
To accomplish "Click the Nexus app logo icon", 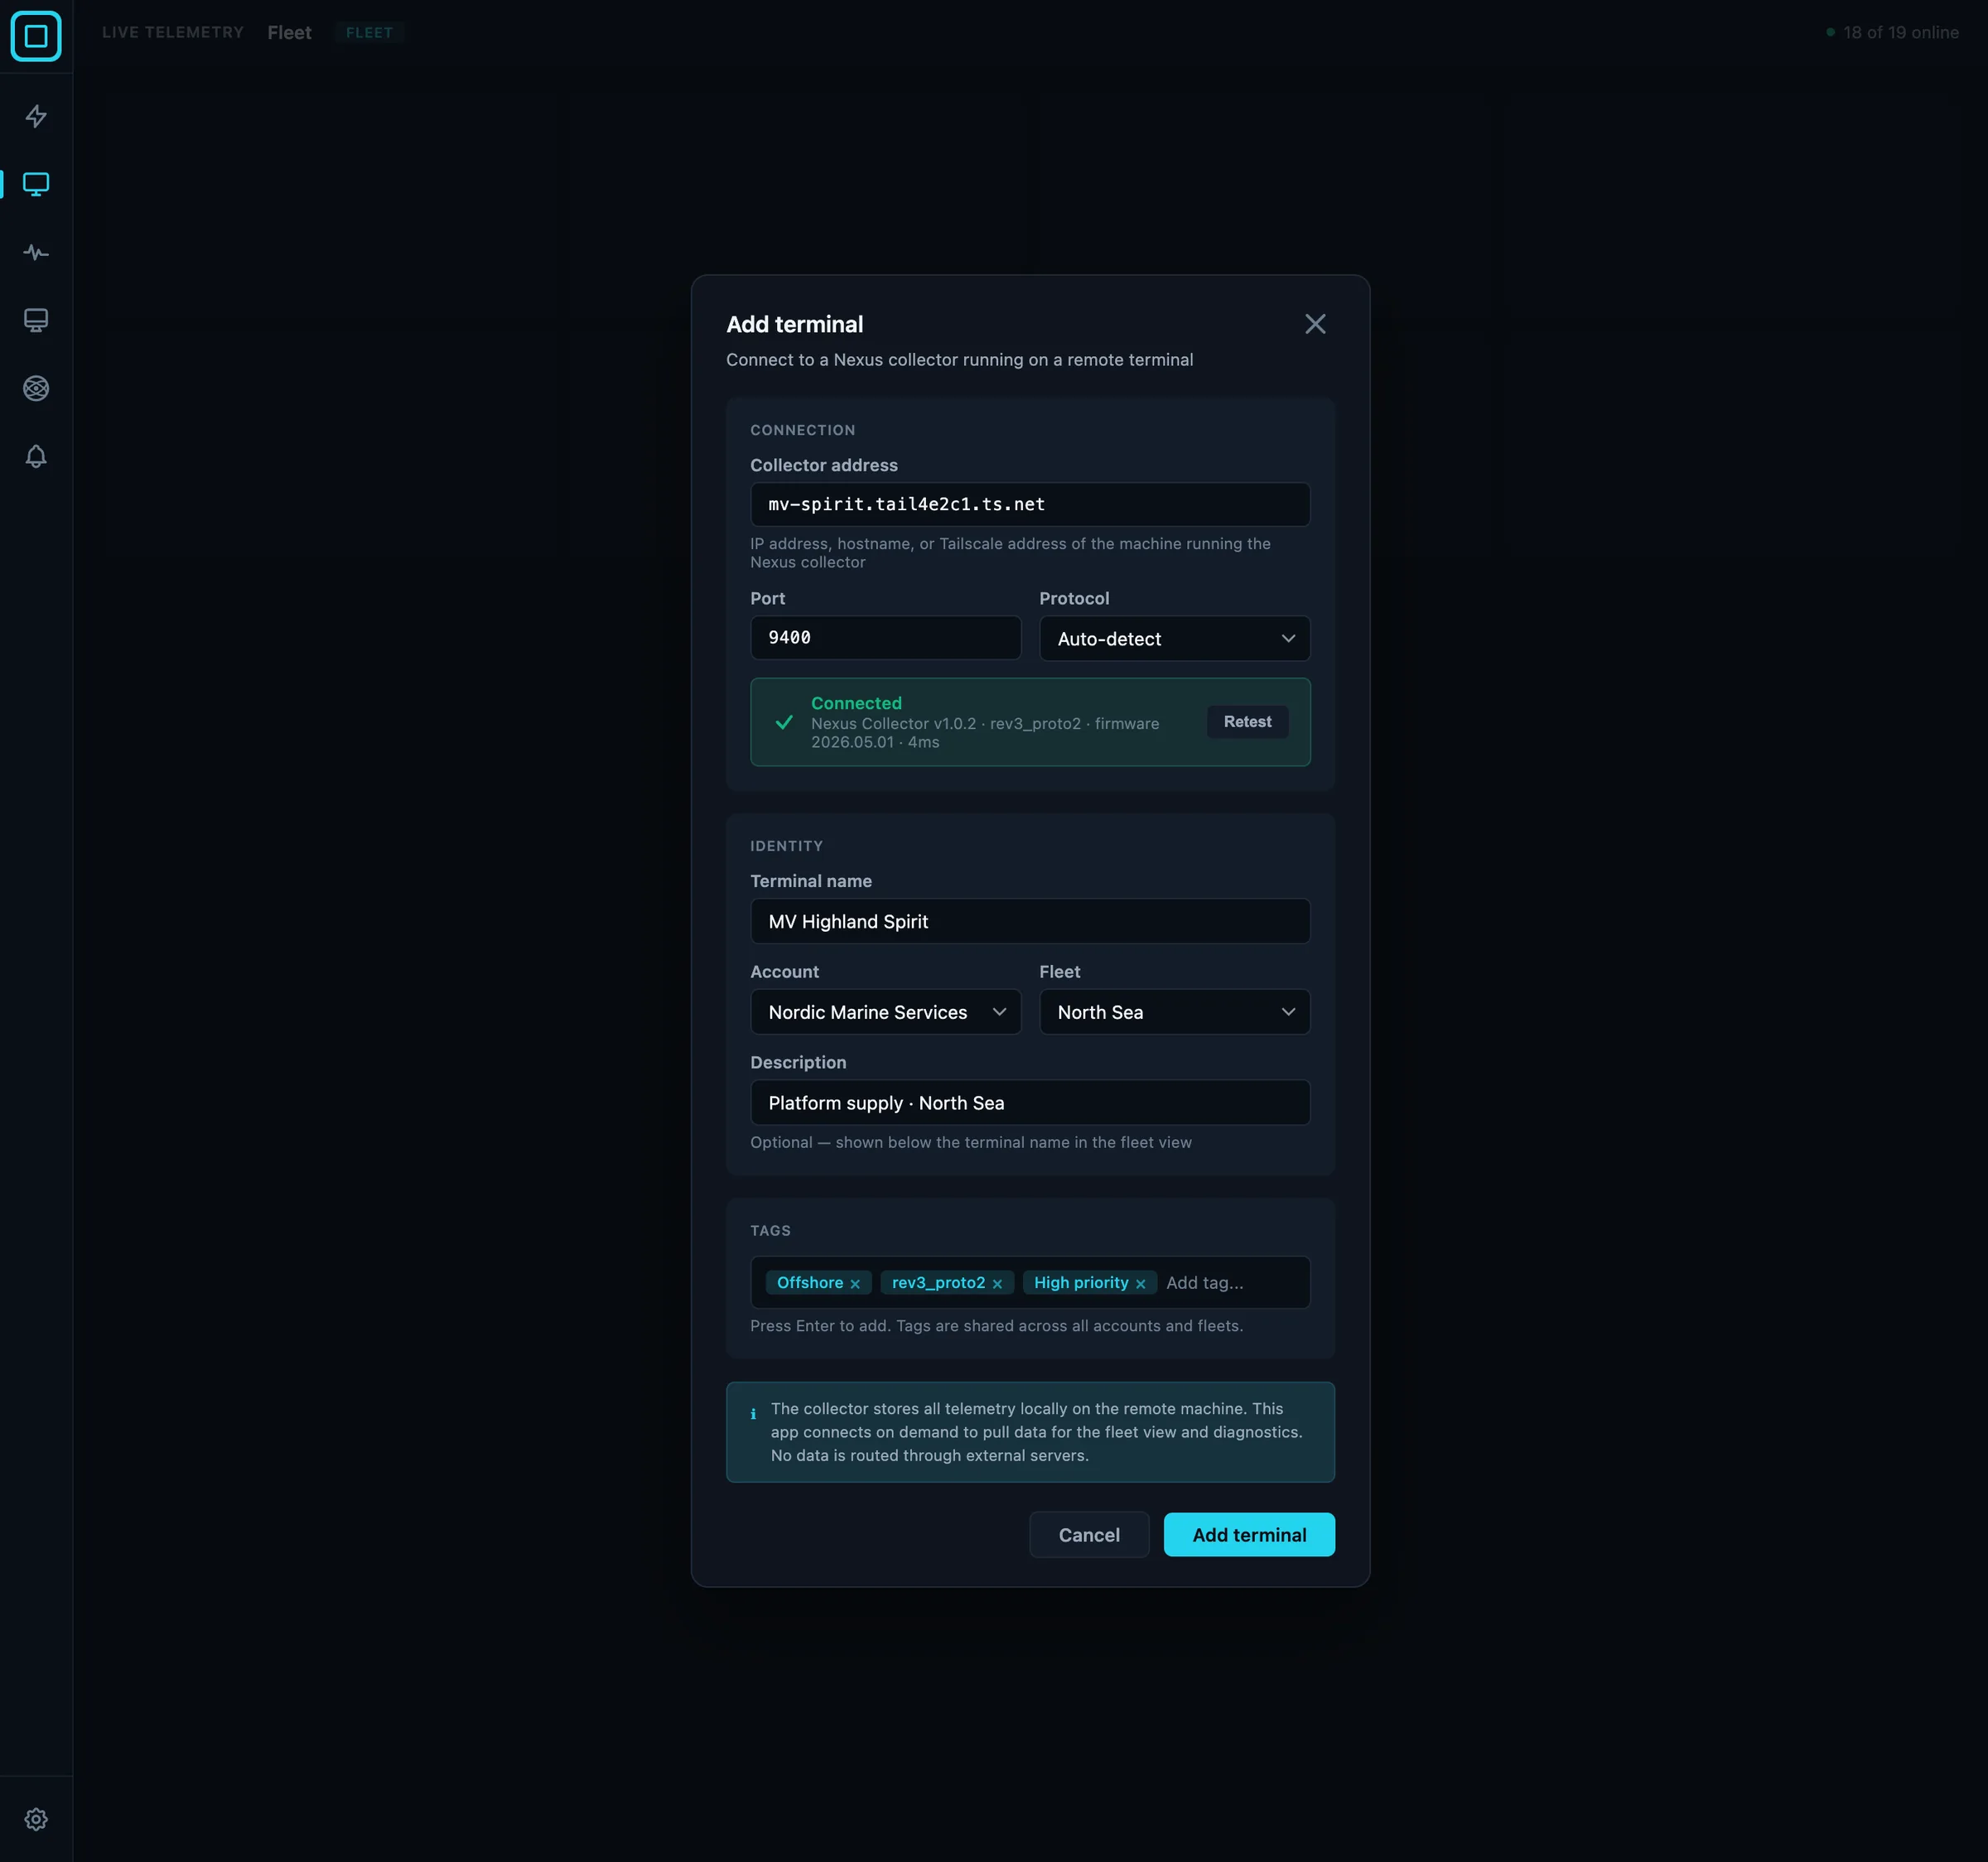I will pyautogui.click(x=36, y=36).
